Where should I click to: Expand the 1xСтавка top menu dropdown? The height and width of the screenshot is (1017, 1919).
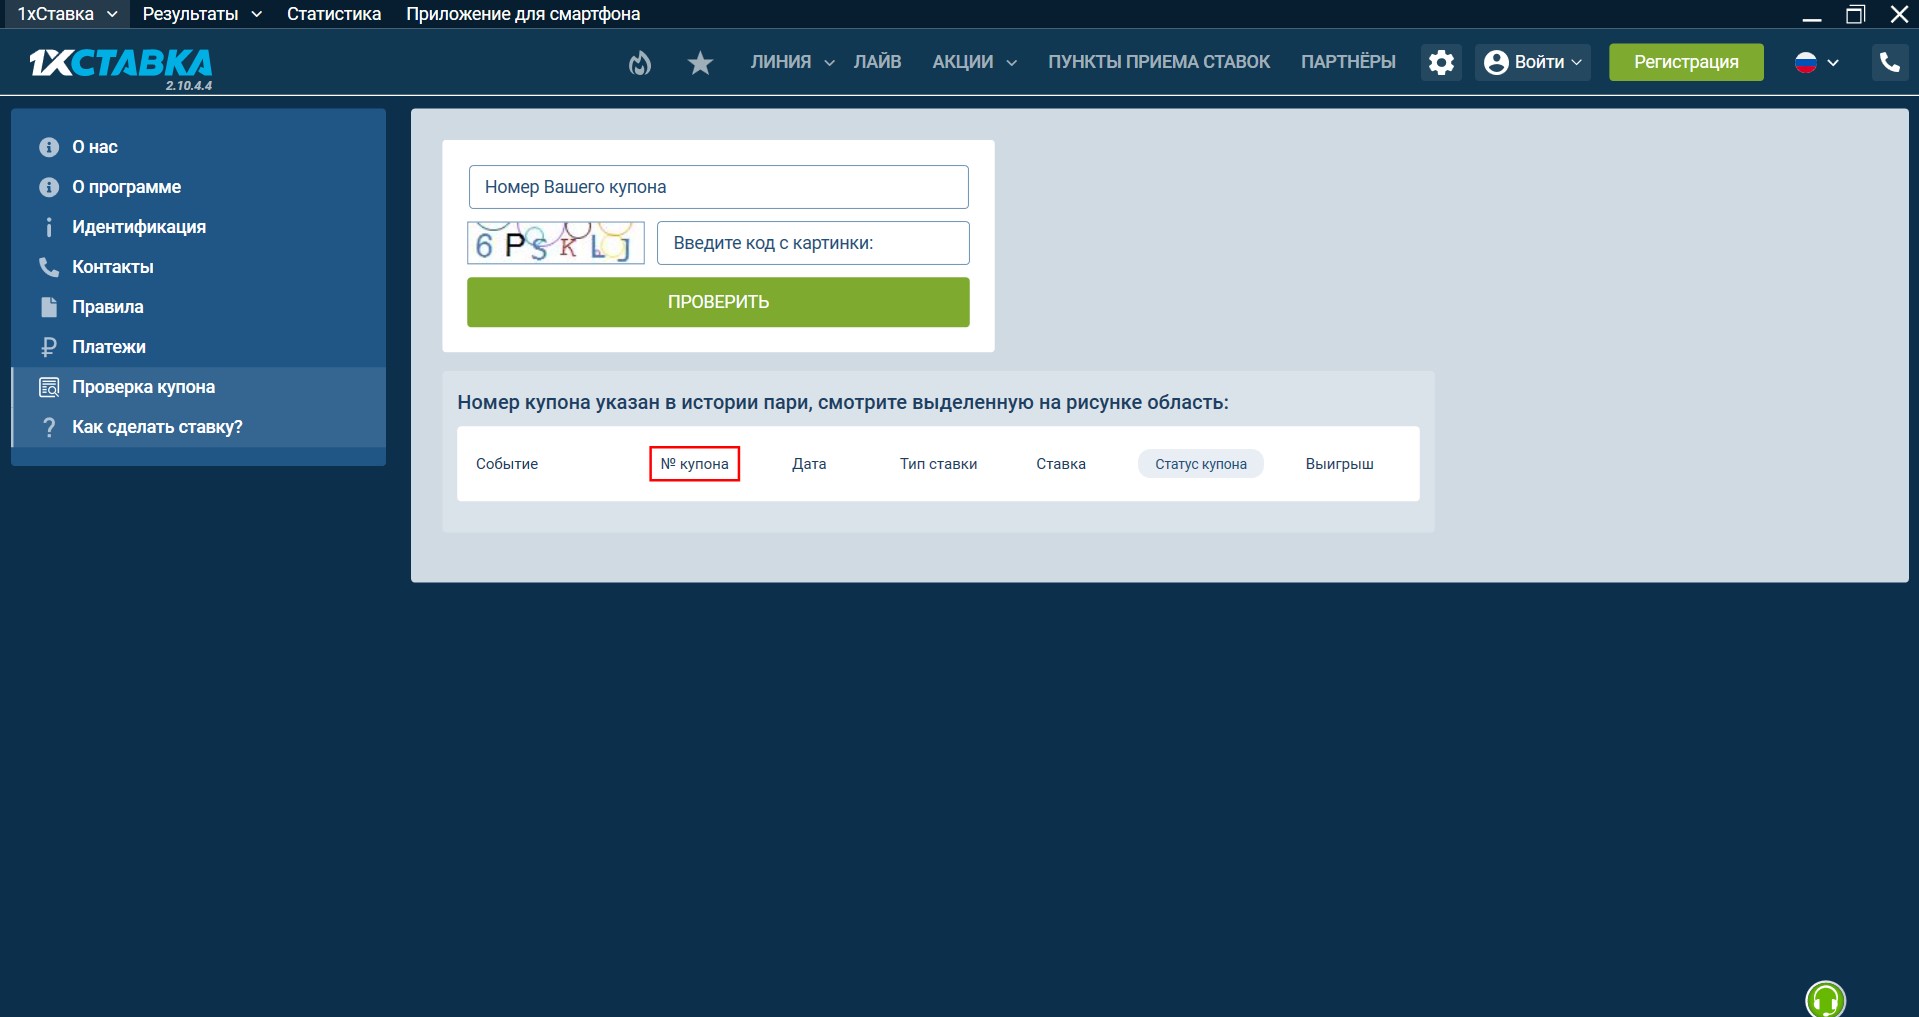click(x=112, y=14)
